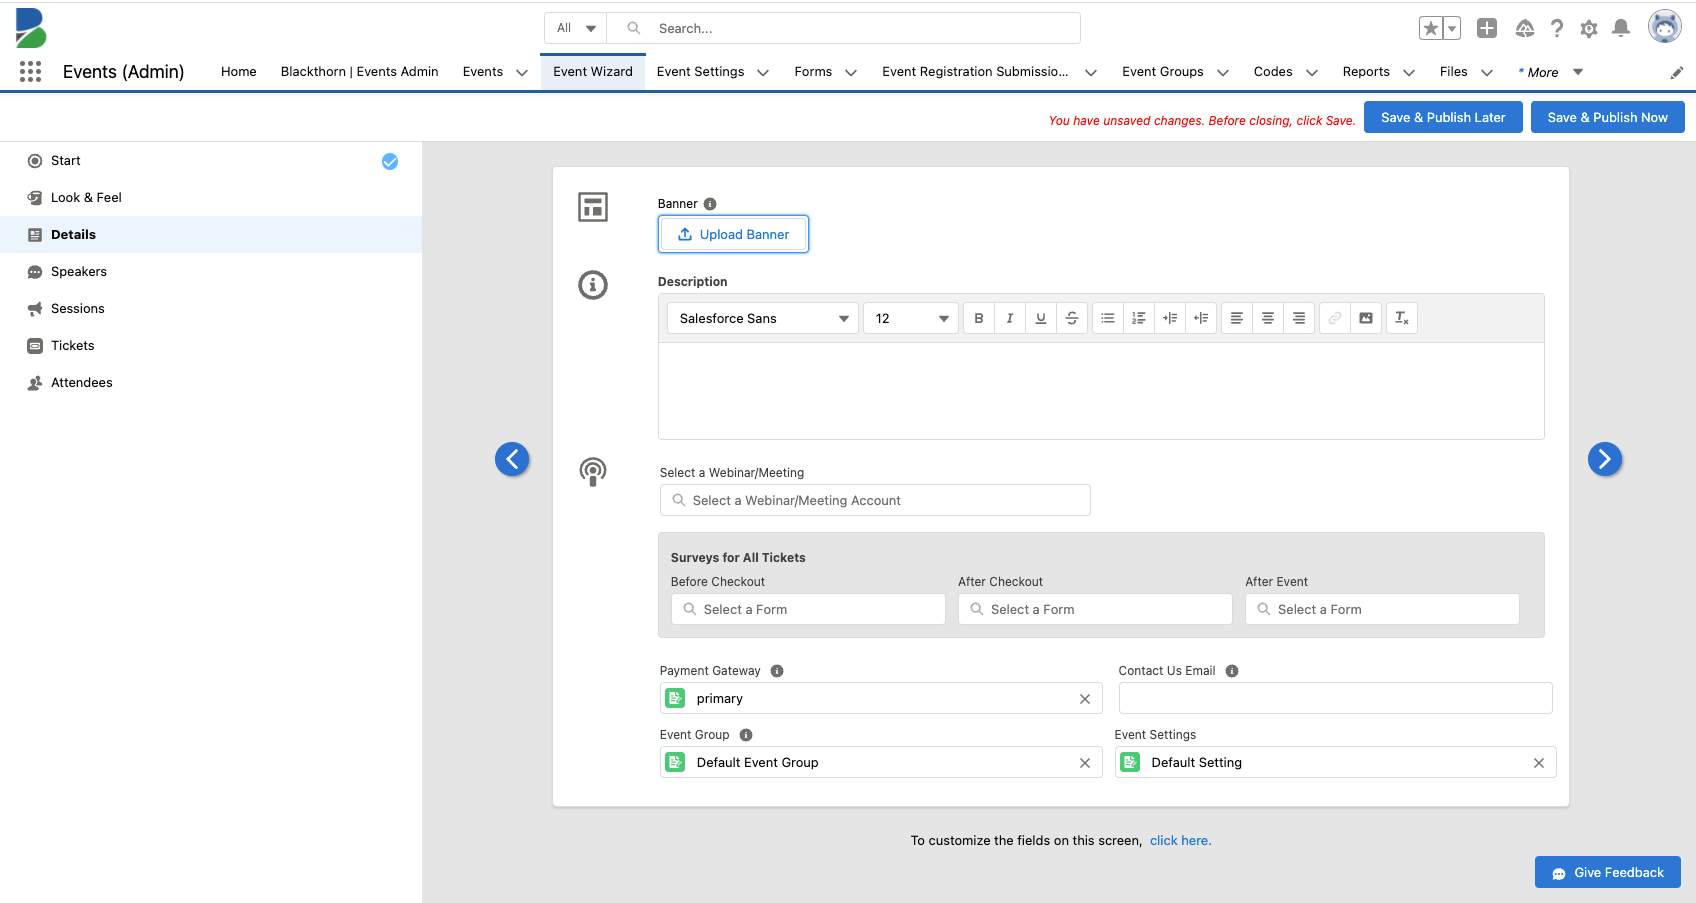Show Banner field info tooltip
Screen dimensions: 1696x903
[710, 204]
